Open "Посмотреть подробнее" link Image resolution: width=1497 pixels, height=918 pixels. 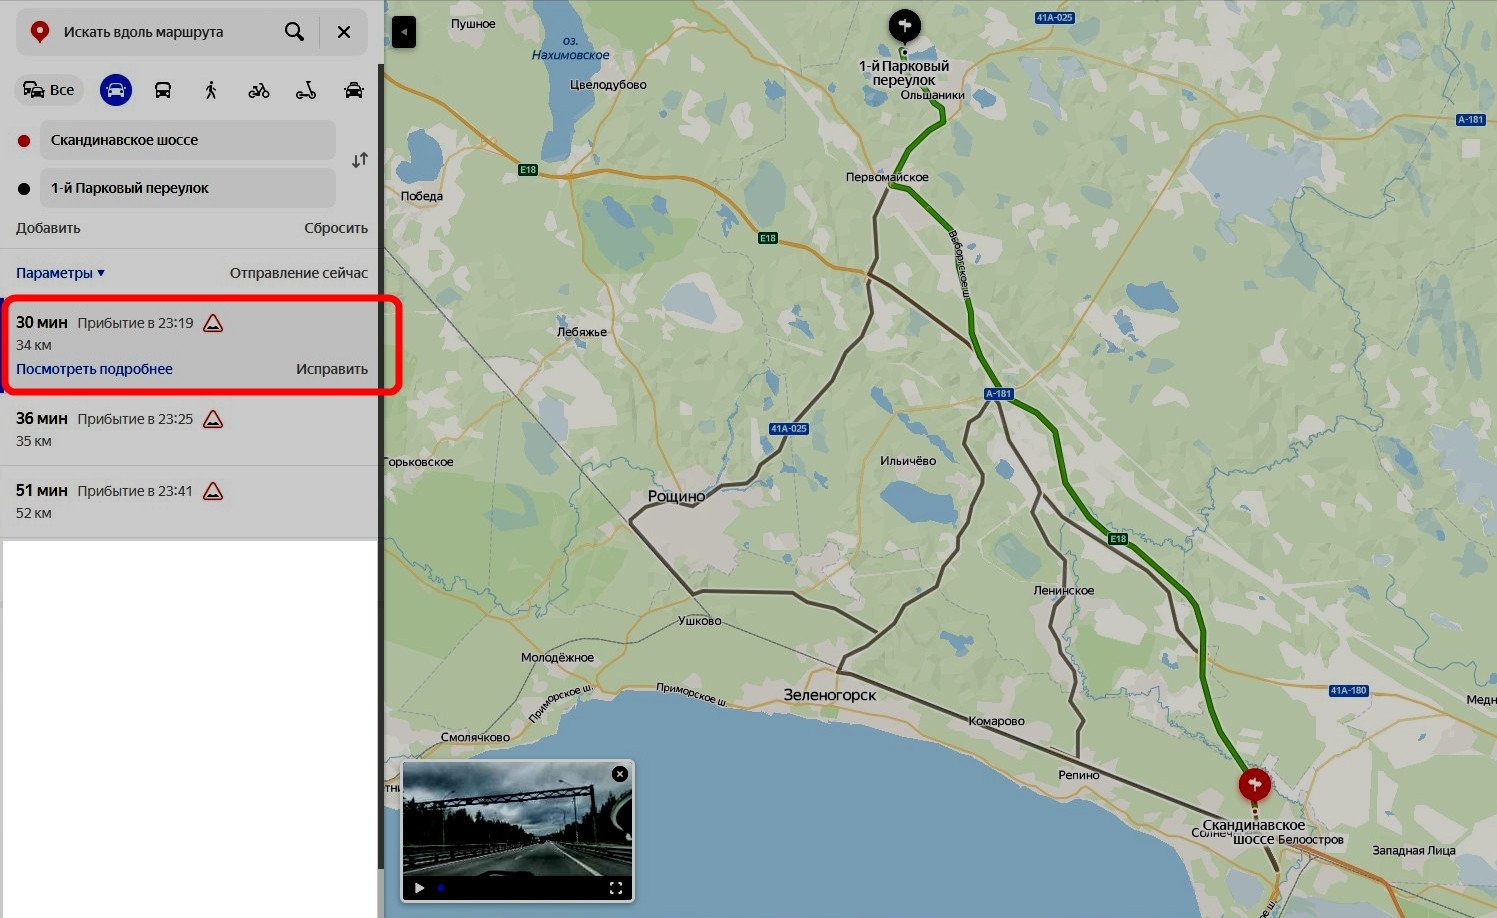[94, 369]
